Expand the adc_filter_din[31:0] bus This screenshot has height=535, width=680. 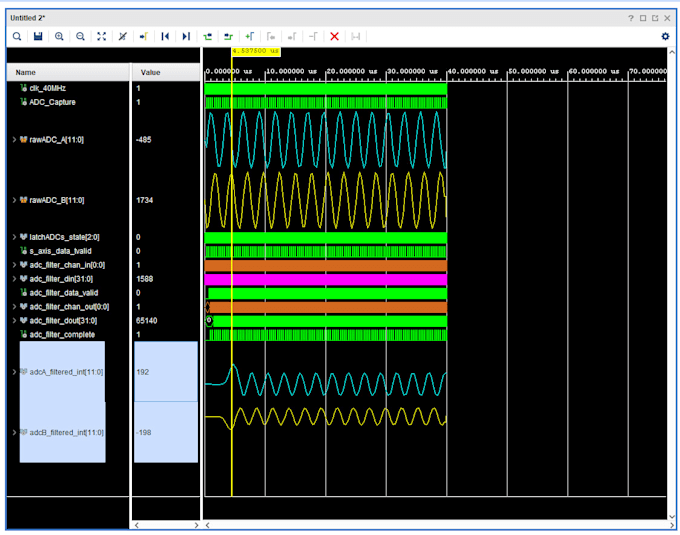(x=14, y=279)
